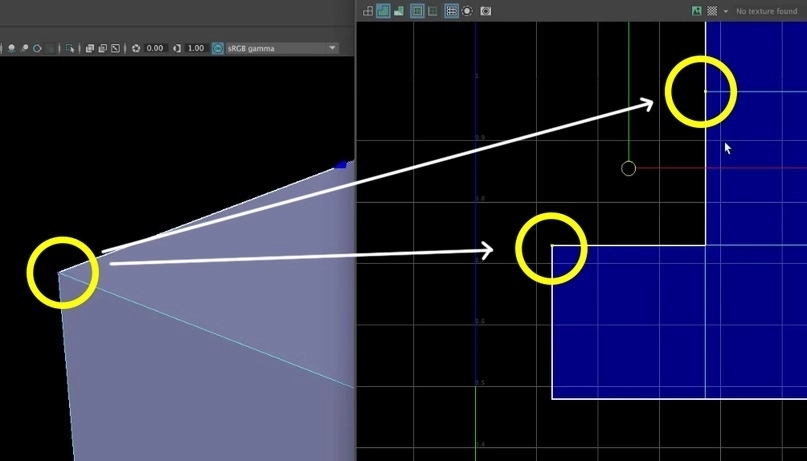Image resolution: width=807 pixels, height=461 pixels.
Task: Click the exposure value field 0.00
Action: tap(155, 48)
